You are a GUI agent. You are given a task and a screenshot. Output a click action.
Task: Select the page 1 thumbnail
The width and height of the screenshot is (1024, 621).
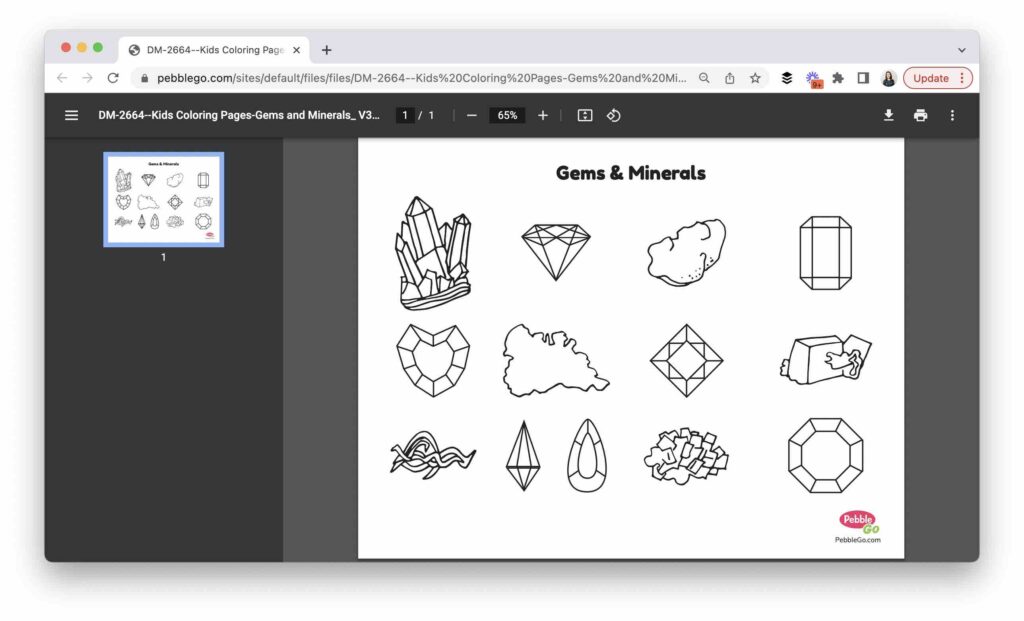[x=164, y=199]
